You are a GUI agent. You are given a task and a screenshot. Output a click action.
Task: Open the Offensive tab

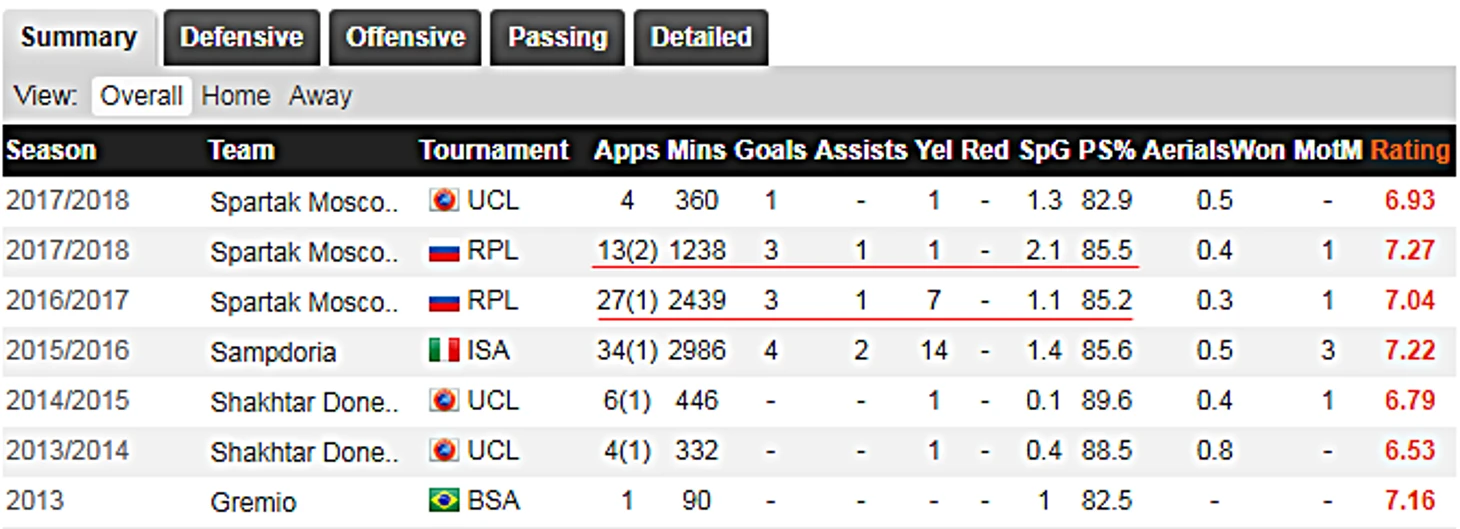[x=405, y=38]
